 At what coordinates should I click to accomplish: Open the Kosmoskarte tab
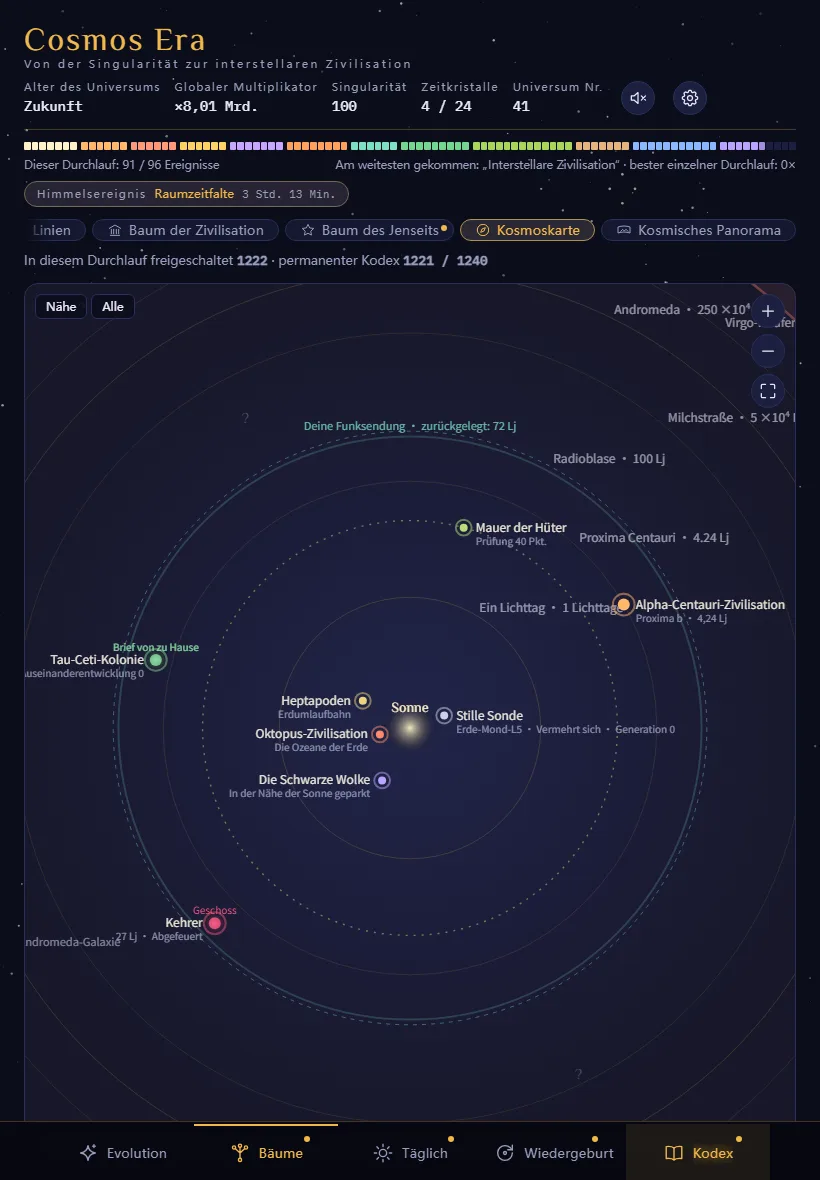point(527,230)
